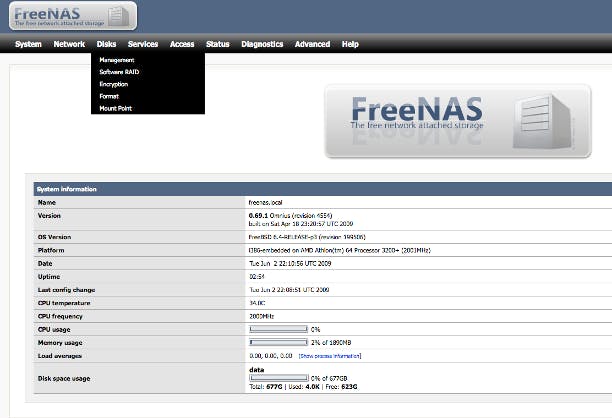This screenshot has height=418, width=612.
Task: Click the 0% of 677GB disk text
Action: pos(329,378)
